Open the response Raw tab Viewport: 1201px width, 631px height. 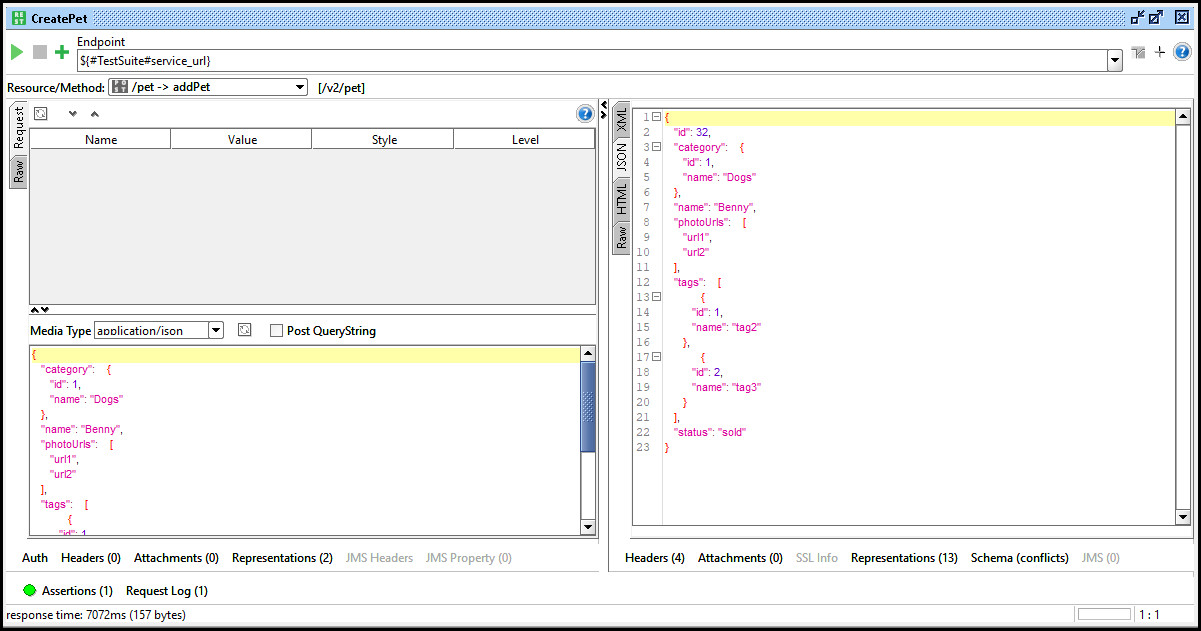click(621, 236)
